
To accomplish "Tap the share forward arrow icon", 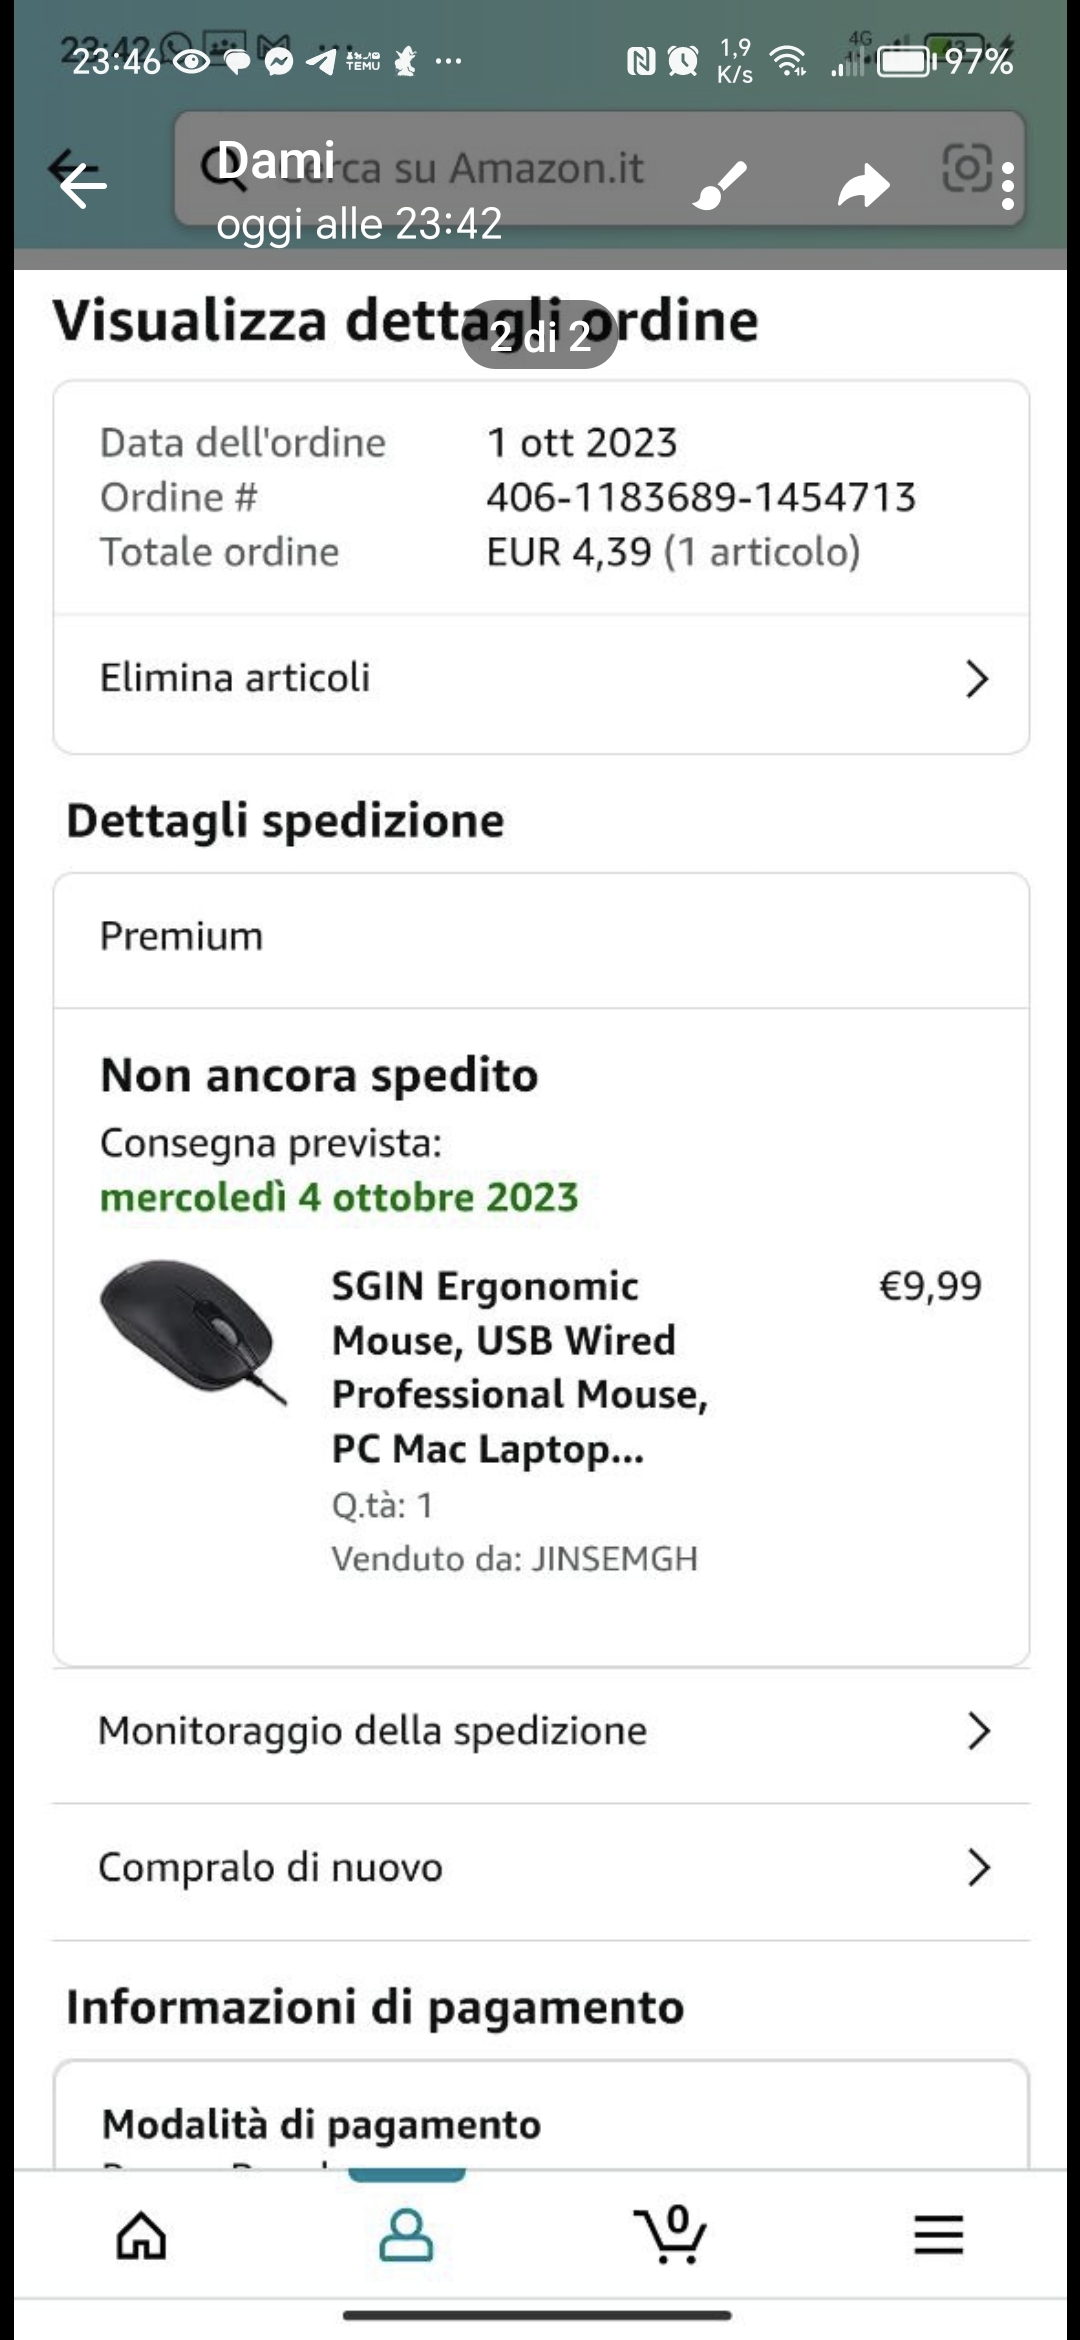I will (863, 186).
